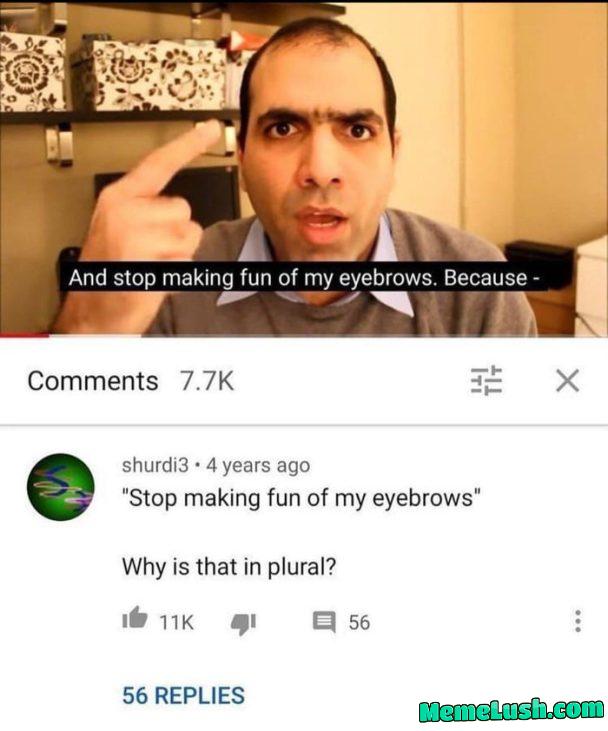
Task: Like the comment with thumbs up icon
Action: [135, 618]
